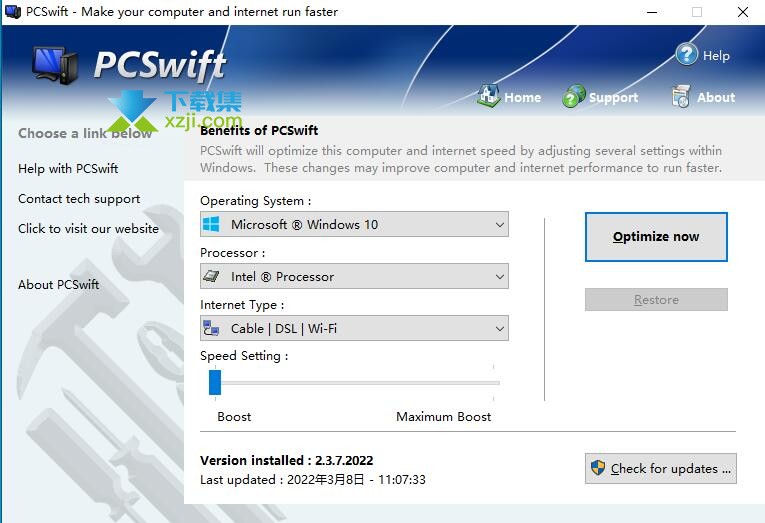765x523 pixels.
Task: Click the Choose a link below heading
Action: 85,133
